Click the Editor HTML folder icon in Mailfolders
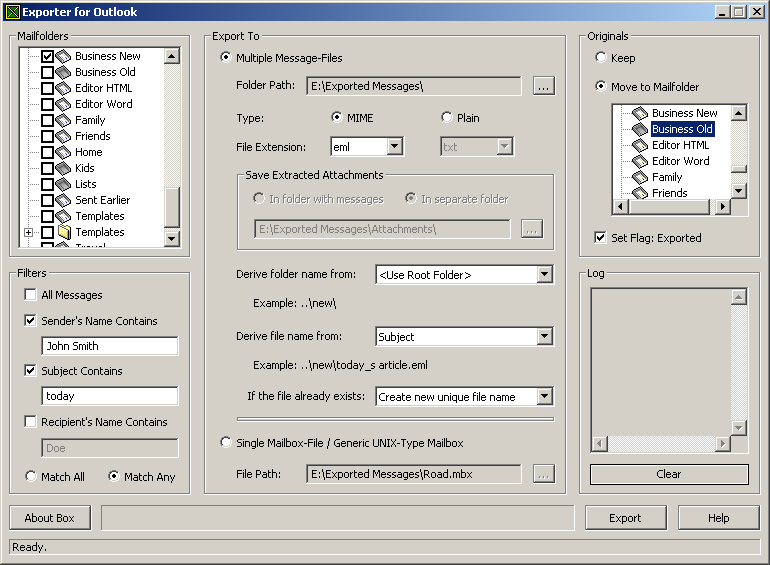Image resolution: width=770 pixels, height=565 pixels. 63,88
